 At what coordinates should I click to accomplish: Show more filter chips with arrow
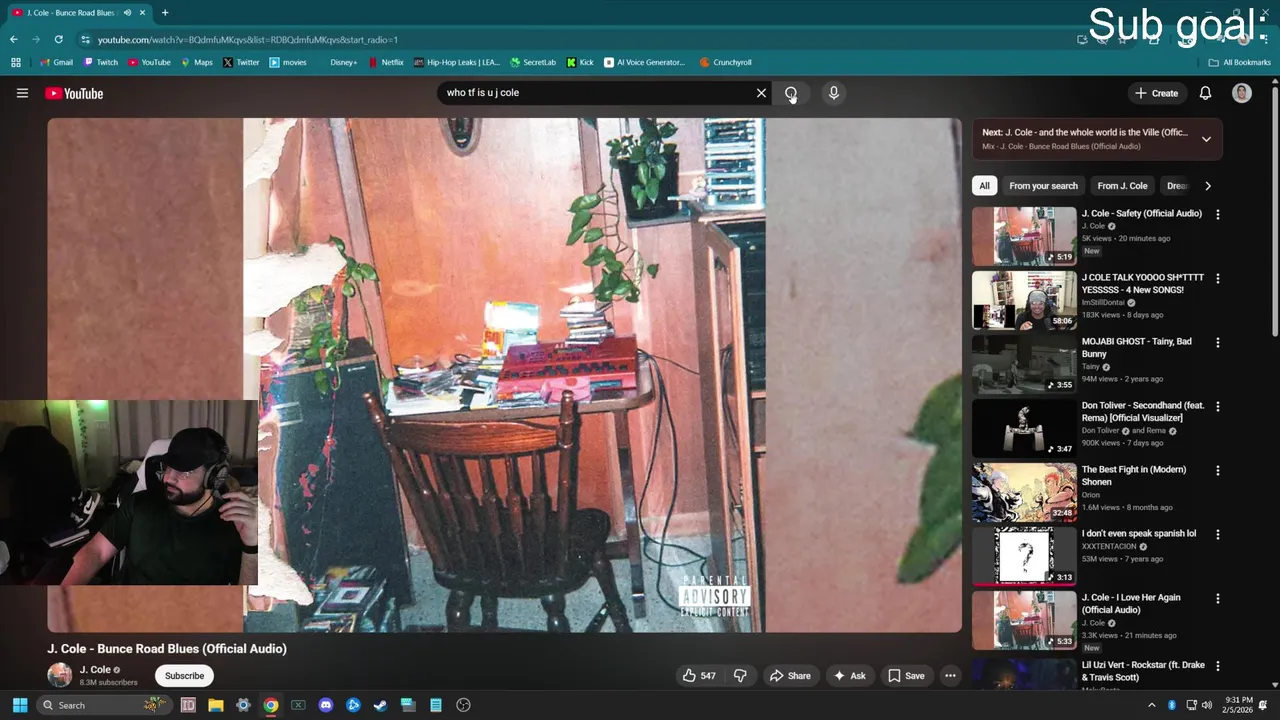coord(1207,186)
